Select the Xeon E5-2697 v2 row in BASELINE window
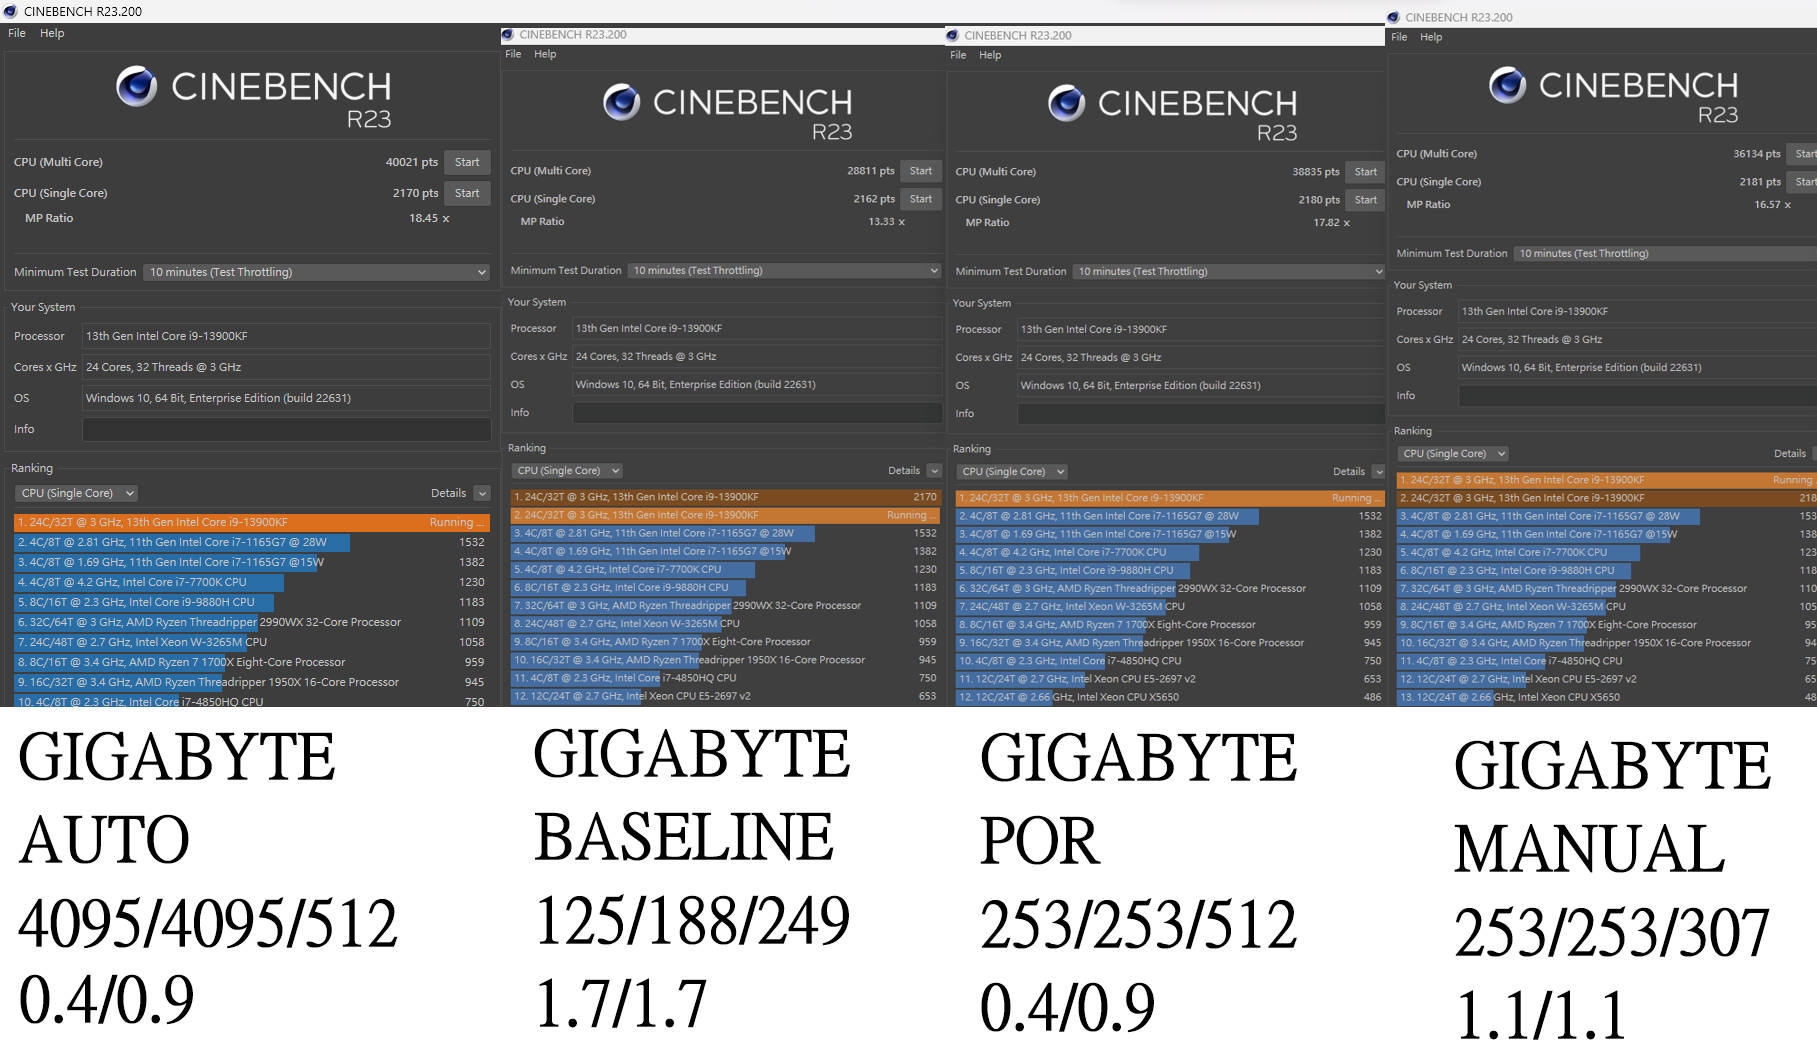This screenshot has height=1059, width=1817. pos(726,696)
